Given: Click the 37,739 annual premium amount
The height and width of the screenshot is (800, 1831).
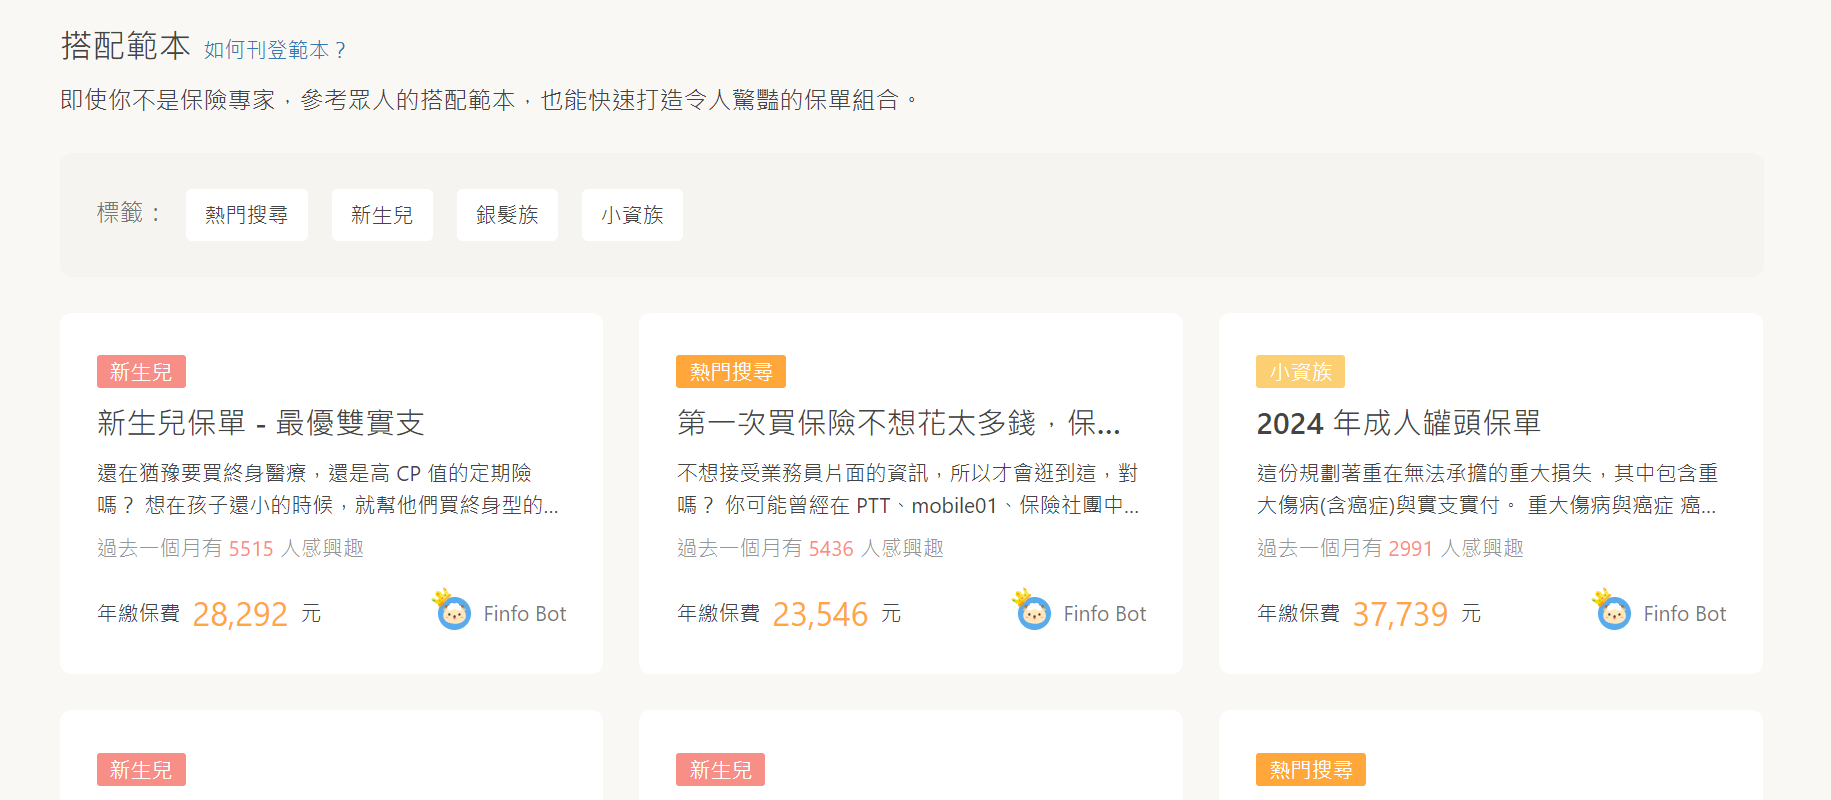Looking at the screenshot, I should tap(1400, 614).
